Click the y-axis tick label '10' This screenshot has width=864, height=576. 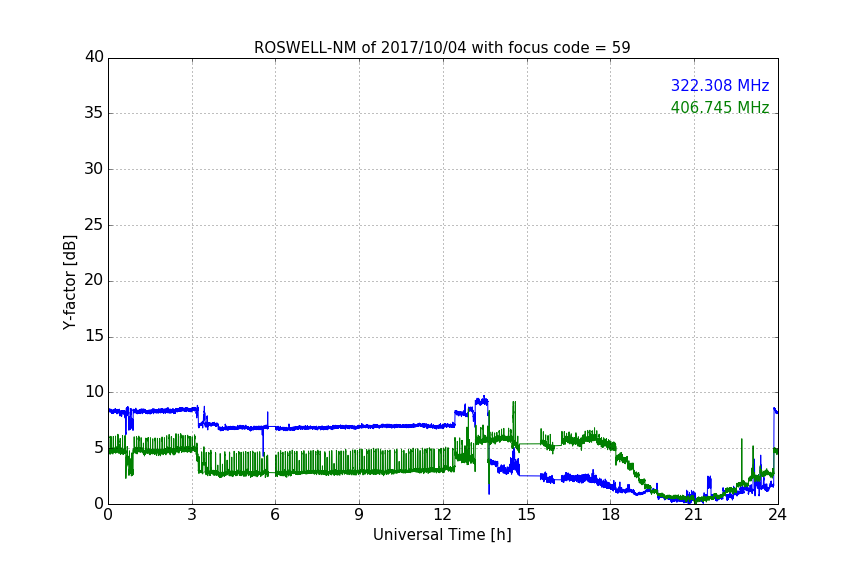94,392
